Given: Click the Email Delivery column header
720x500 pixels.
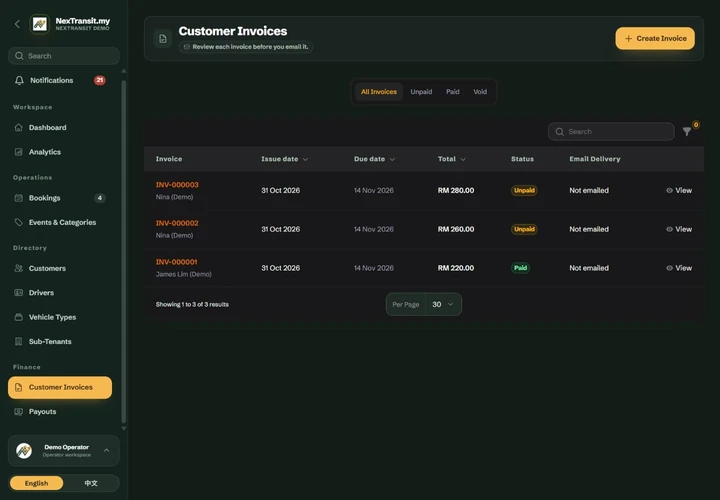Looking at the screenshot, I should pyautogui.click(x=595, y=159).
